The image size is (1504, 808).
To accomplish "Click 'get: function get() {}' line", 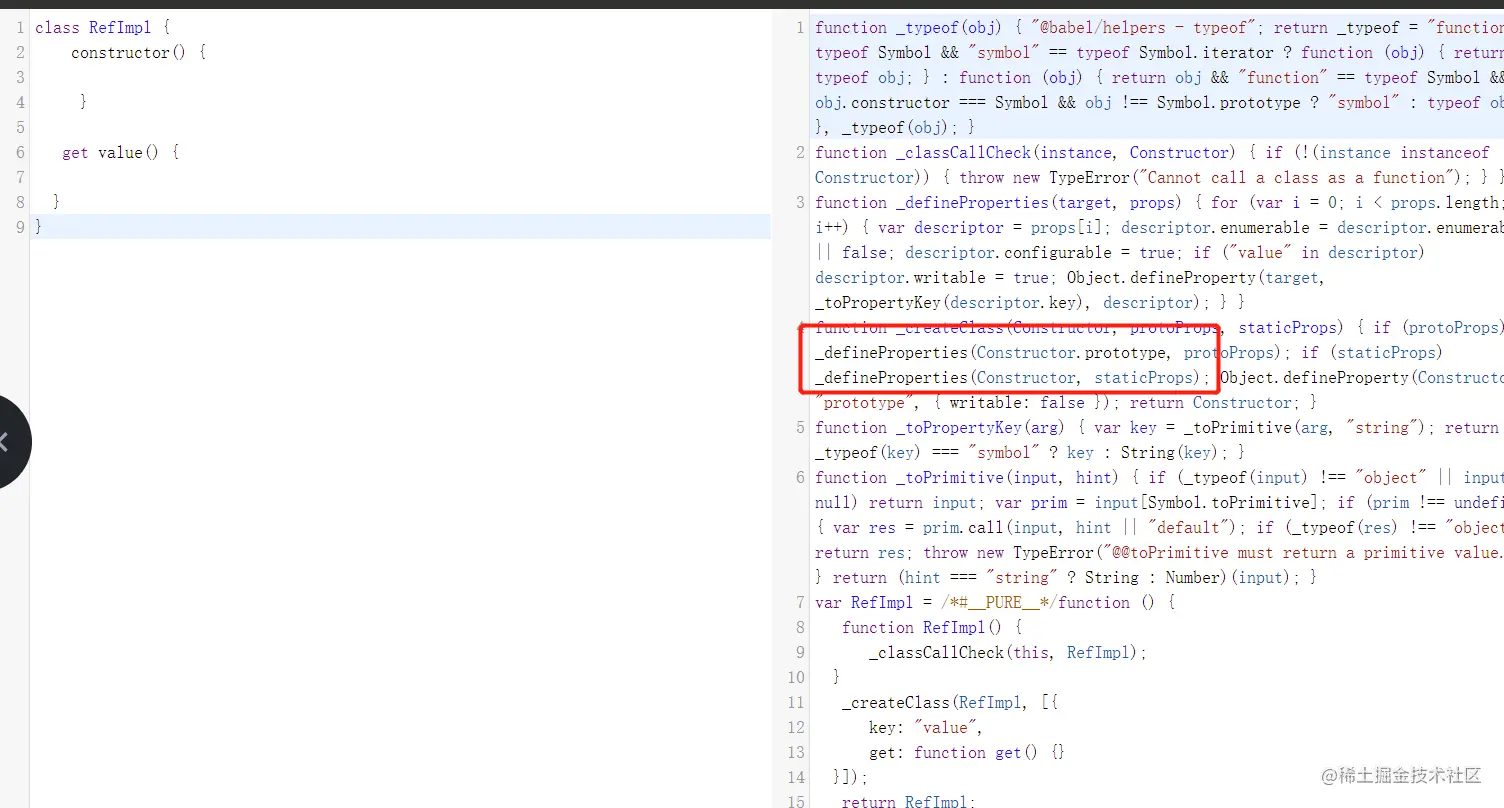I will coord(967,753).
